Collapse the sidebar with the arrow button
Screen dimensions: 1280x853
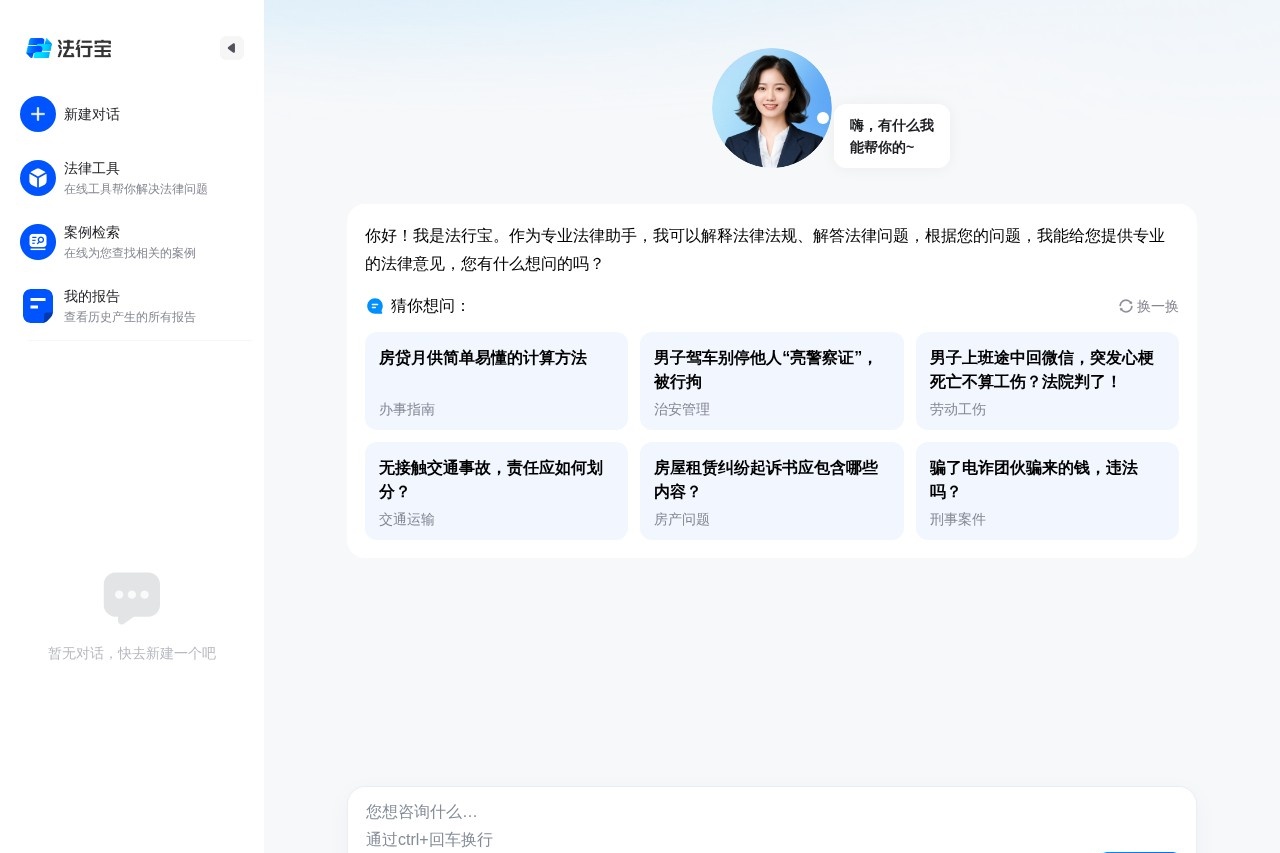232,48
